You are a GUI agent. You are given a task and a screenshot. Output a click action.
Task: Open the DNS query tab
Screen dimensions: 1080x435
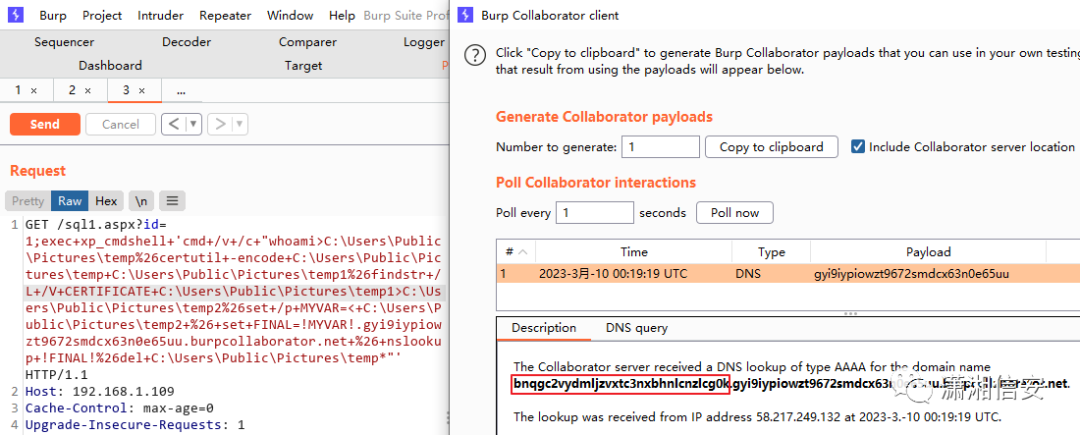636,328
